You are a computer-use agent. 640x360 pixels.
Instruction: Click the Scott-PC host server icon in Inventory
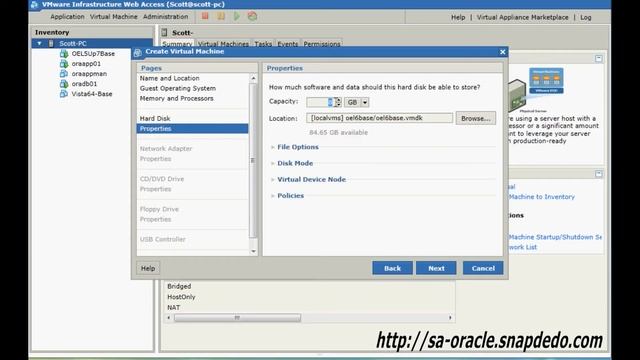51,43
